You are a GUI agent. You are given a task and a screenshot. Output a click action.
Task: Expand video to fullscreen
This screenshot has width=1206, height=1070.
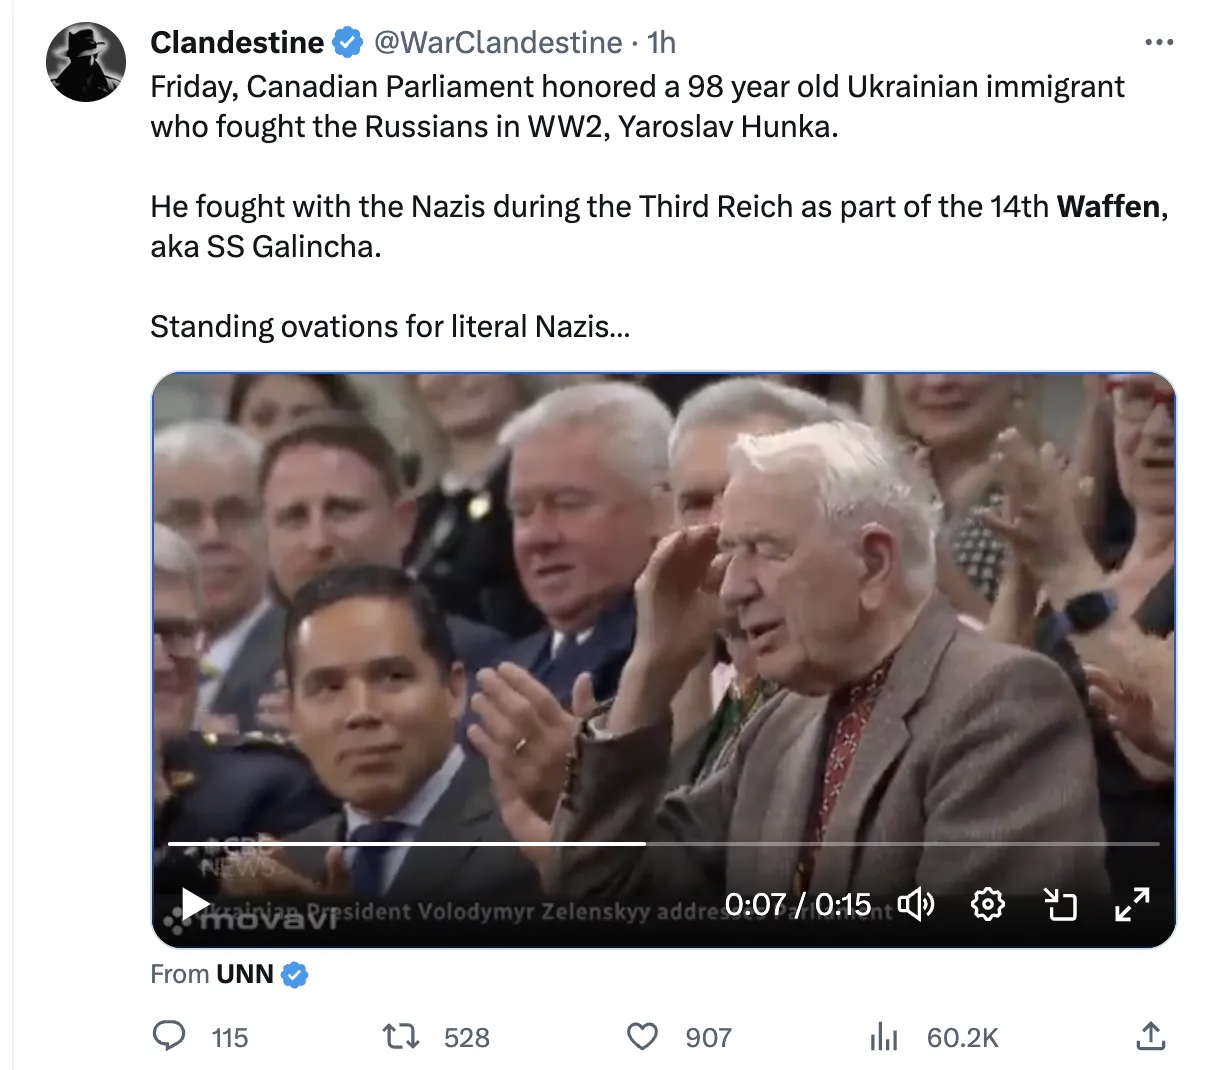click(1132, 905)
